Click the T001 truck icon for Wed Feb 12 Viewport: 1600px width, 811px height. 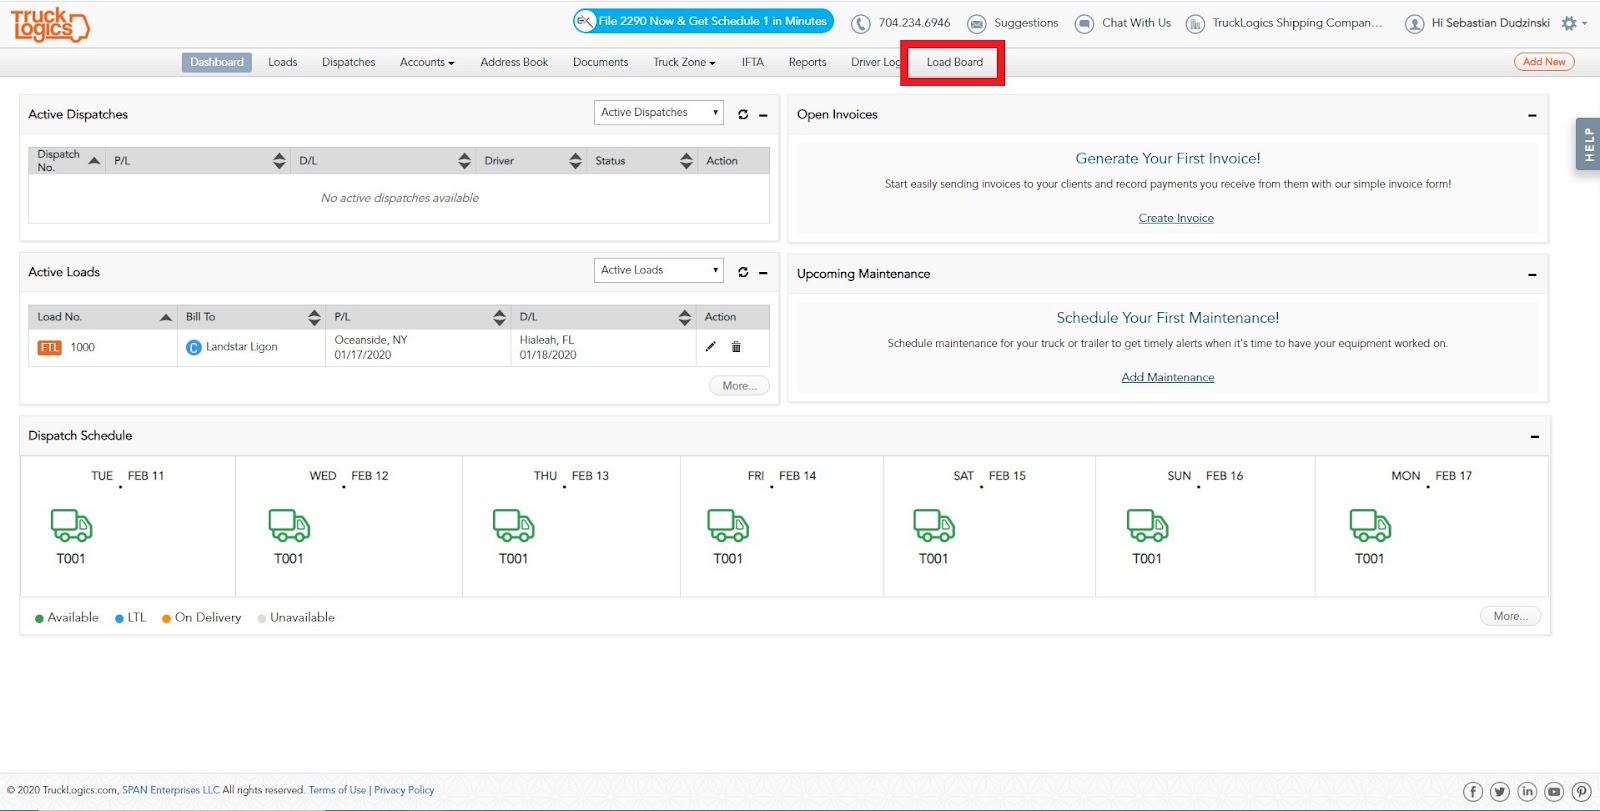289,525
